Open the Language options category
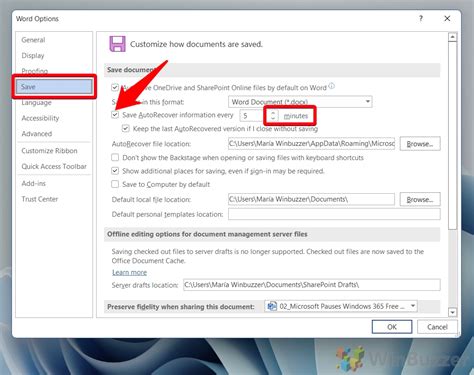The height and width of the screenshot is (375, 474). click(36, 102)
